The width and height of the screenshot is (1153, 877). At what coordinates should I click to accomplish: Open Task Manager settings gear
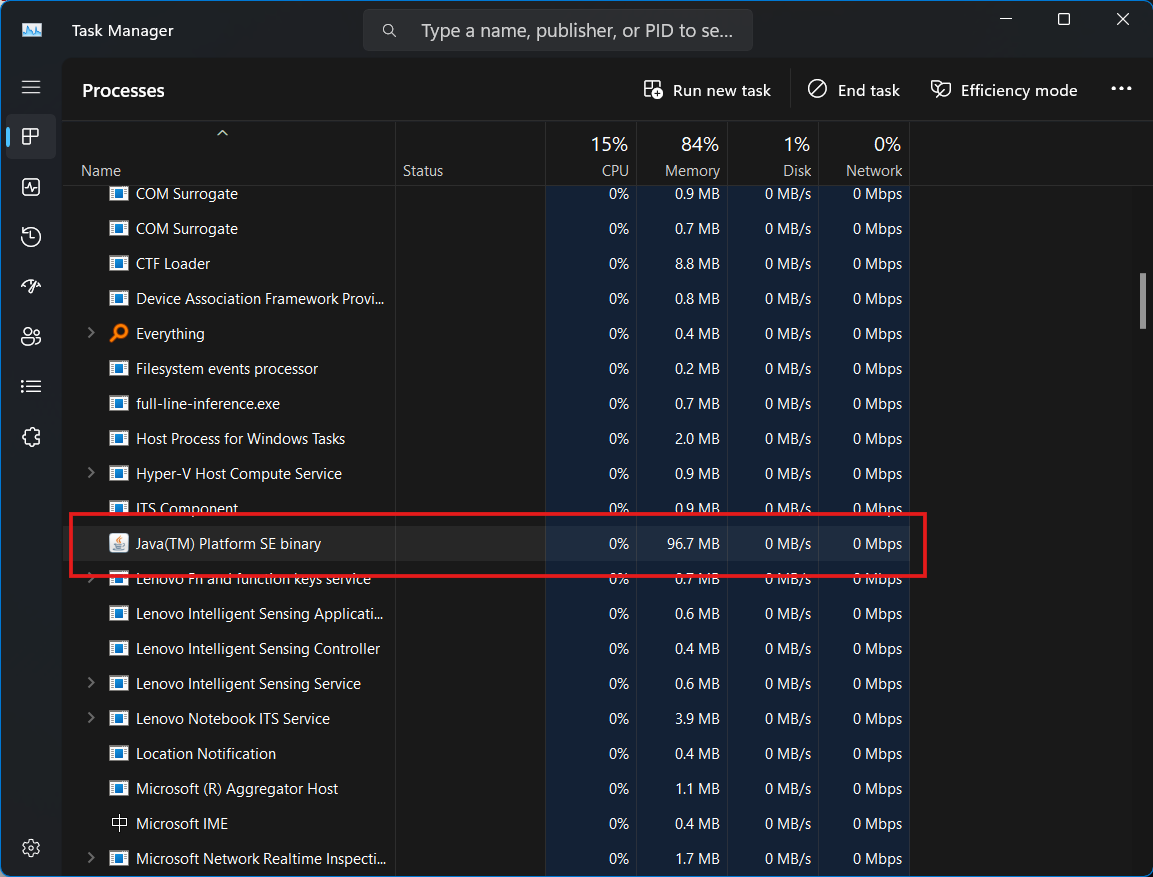tap(31, 848)
